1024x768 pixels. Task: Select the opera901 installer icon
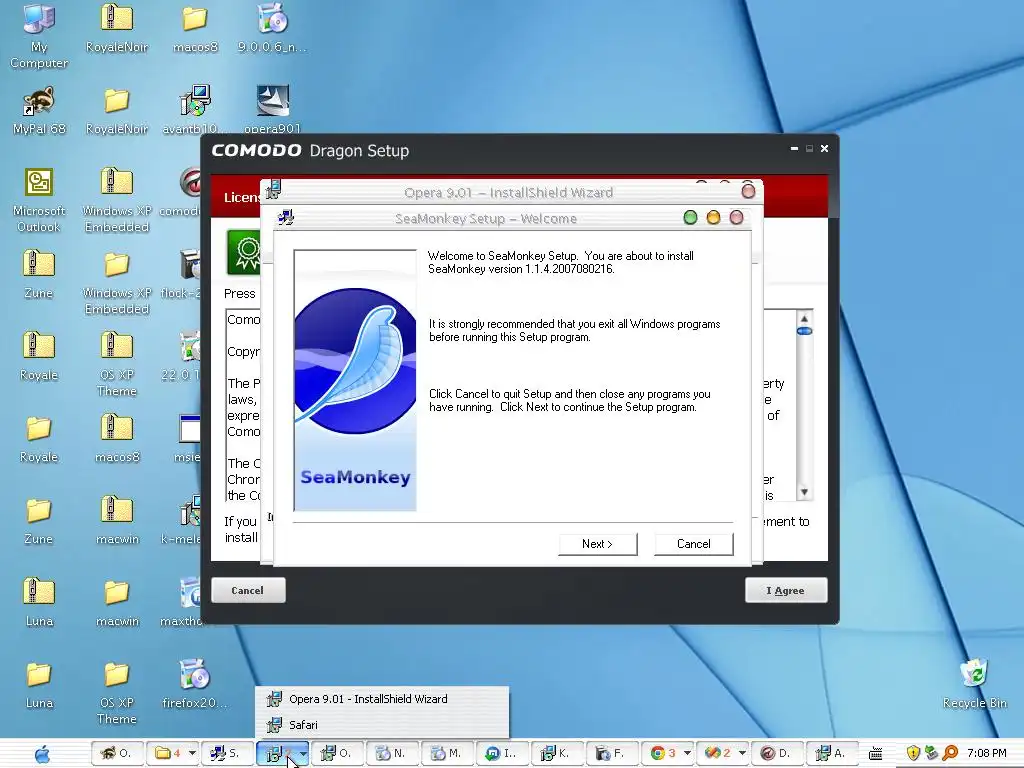pos(272,108)
